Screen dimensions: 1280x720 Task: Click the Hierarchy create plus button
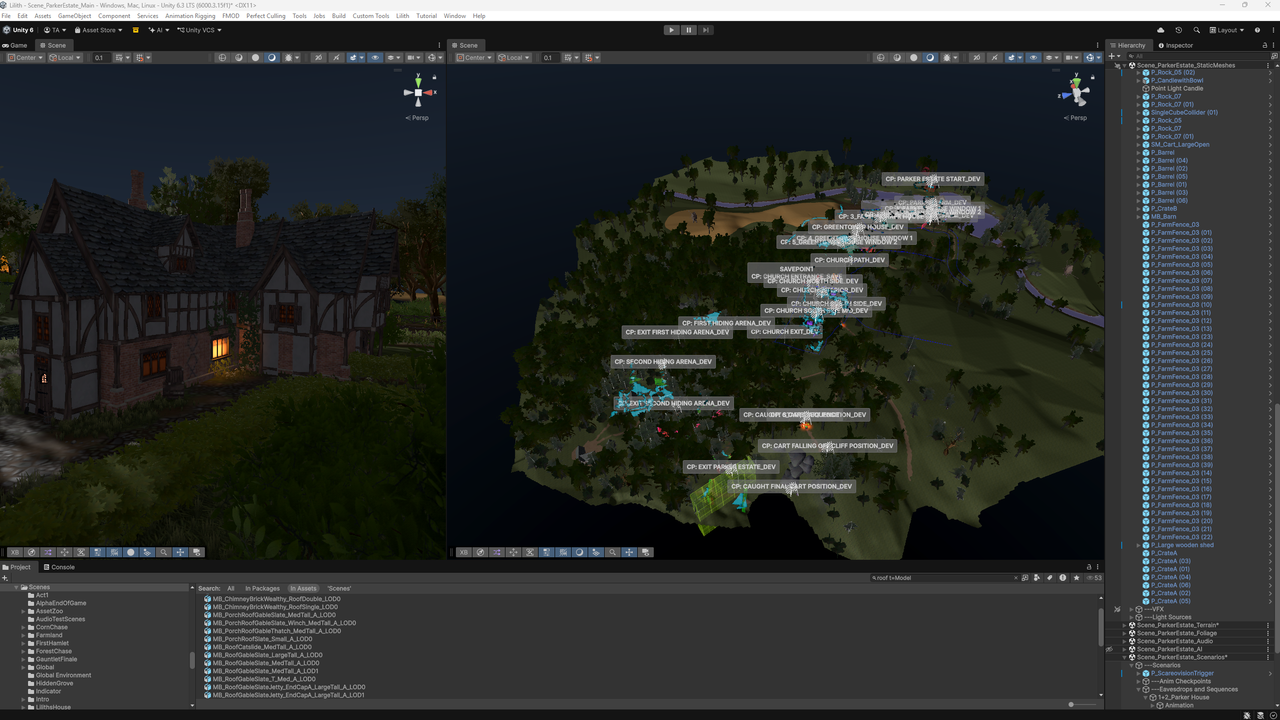(1114, 56)
